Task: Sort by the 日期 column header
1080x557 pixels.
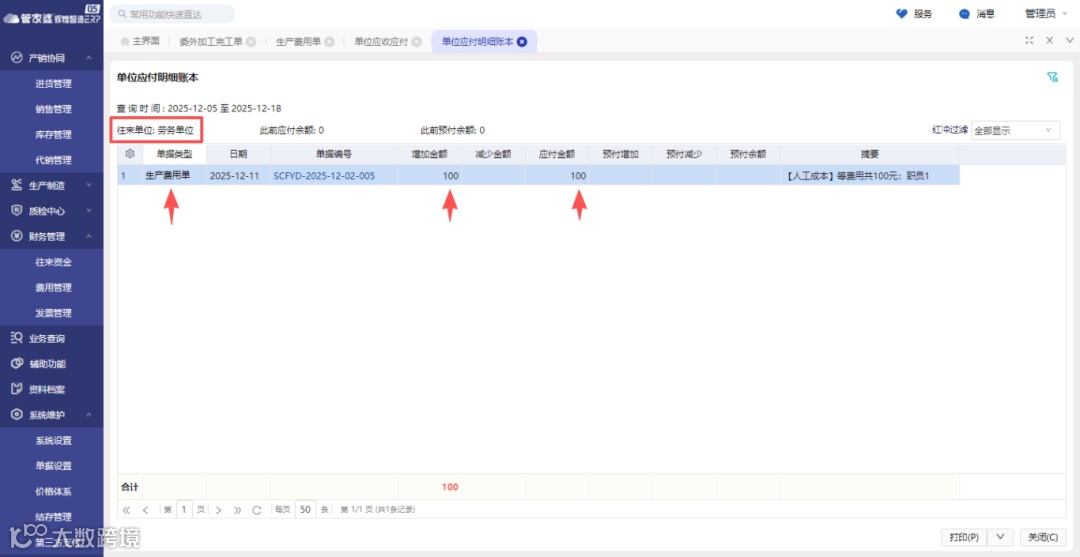Action: pos(238,154)
